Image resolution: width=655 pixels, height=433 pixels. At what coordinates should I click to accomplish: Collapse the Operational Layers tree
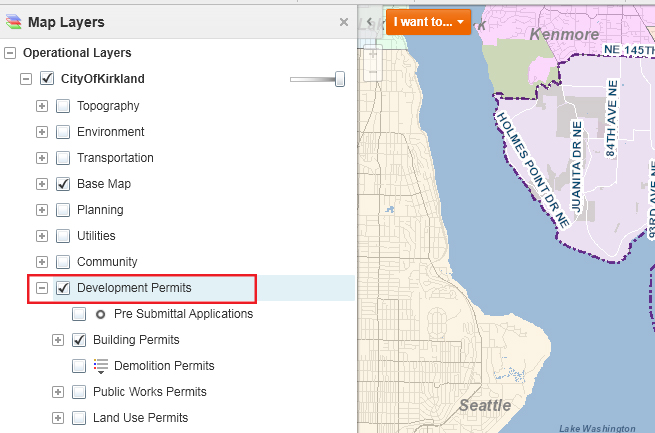[10, 53]
